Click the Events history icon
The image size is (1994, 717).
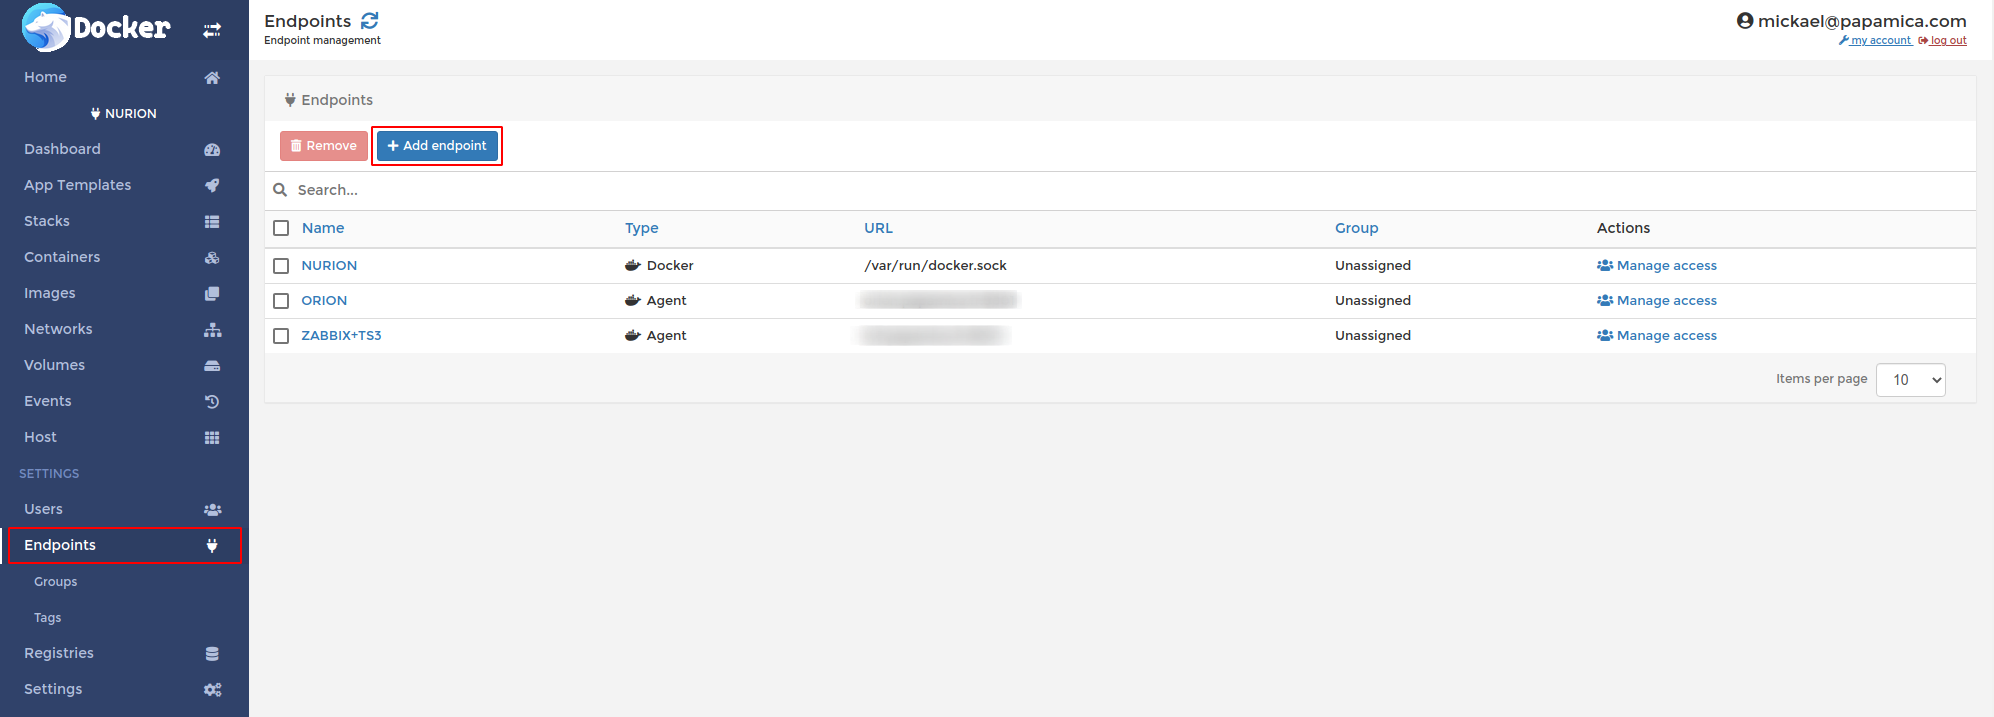[x=212, y=402]
